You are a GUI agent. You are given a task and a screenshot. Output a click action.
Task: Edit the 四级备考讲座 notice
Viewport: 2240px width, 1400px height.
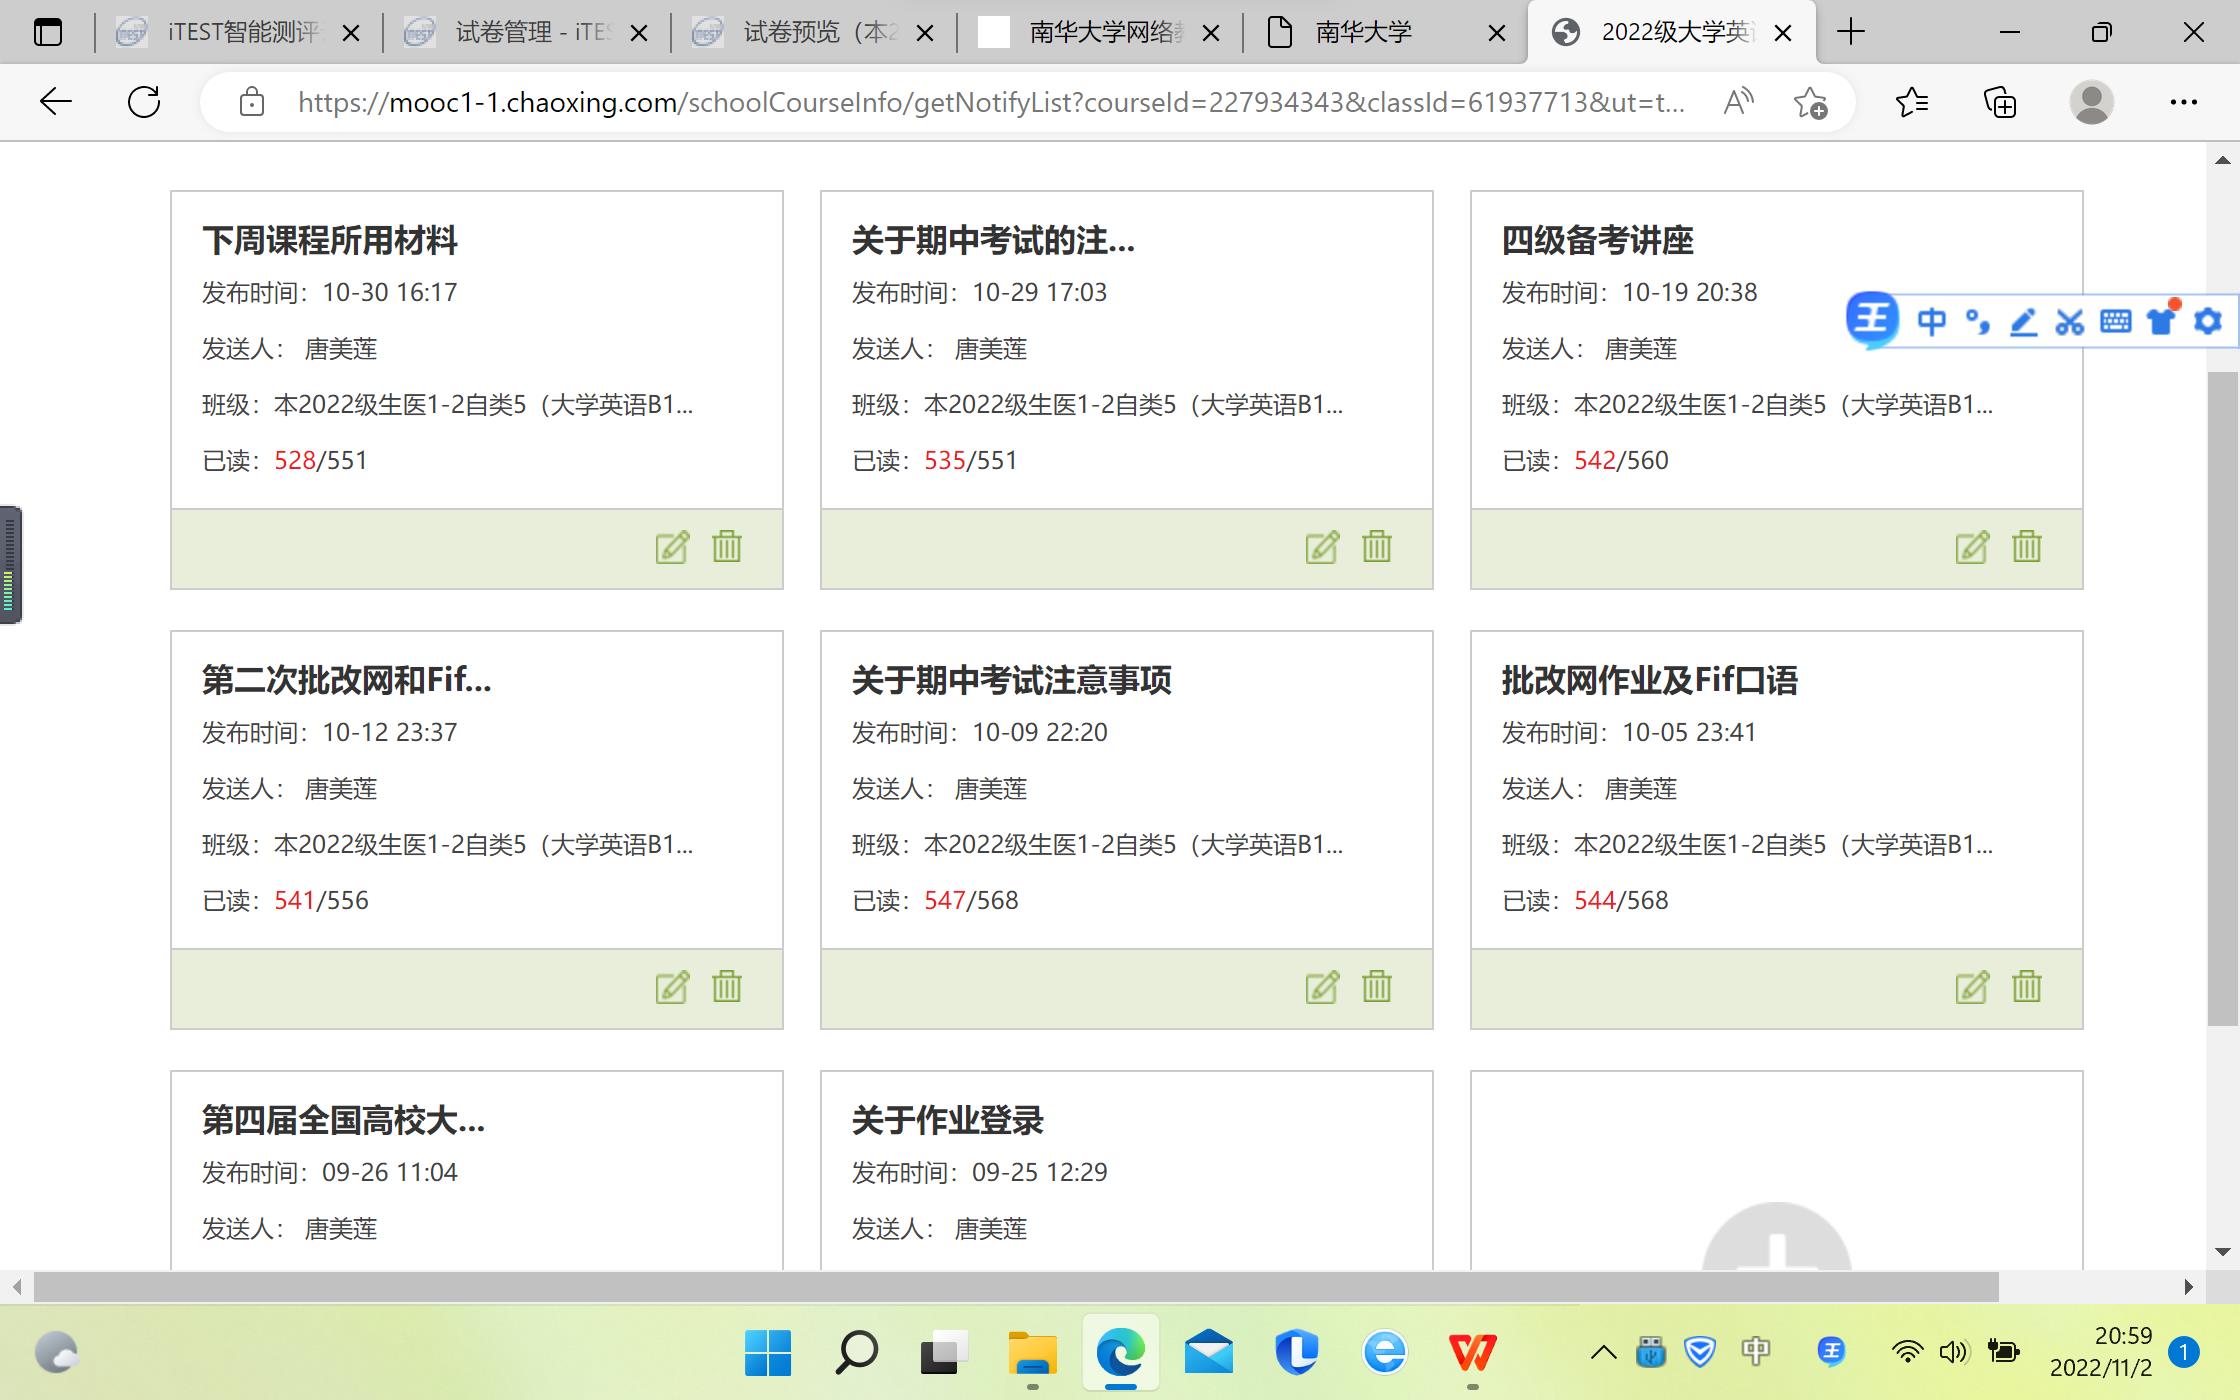[x=1972, y=547]
